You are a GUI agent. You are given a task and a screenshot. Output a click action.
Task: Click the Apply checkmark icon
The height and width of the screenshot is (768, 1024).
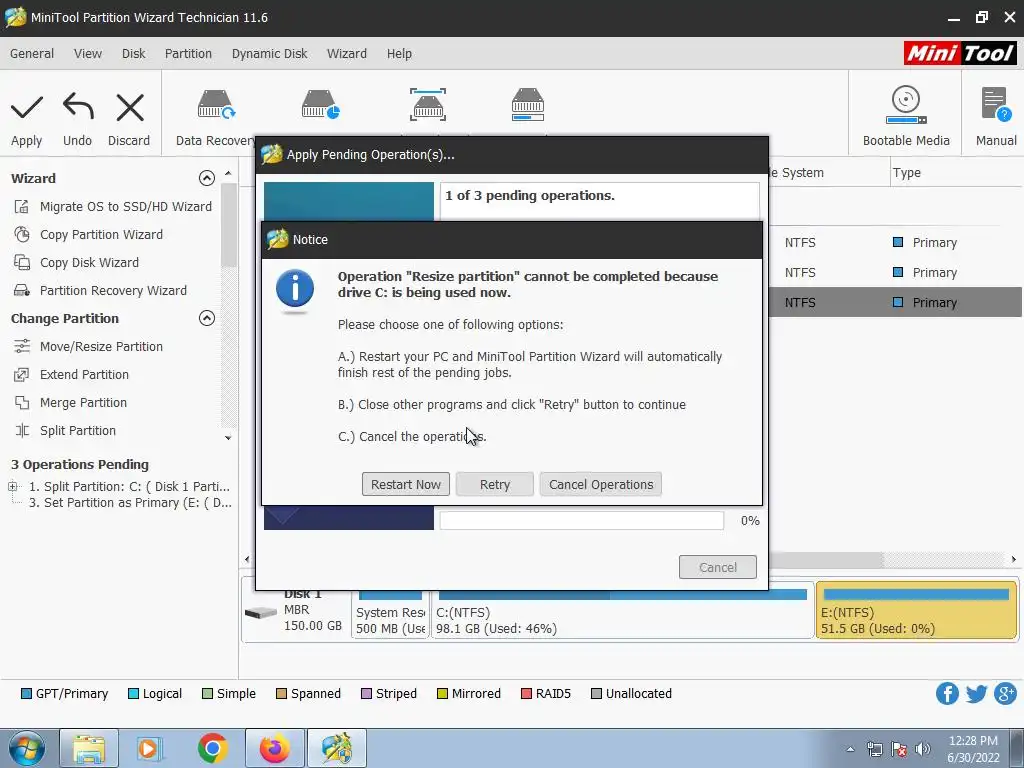coord(26,108)
